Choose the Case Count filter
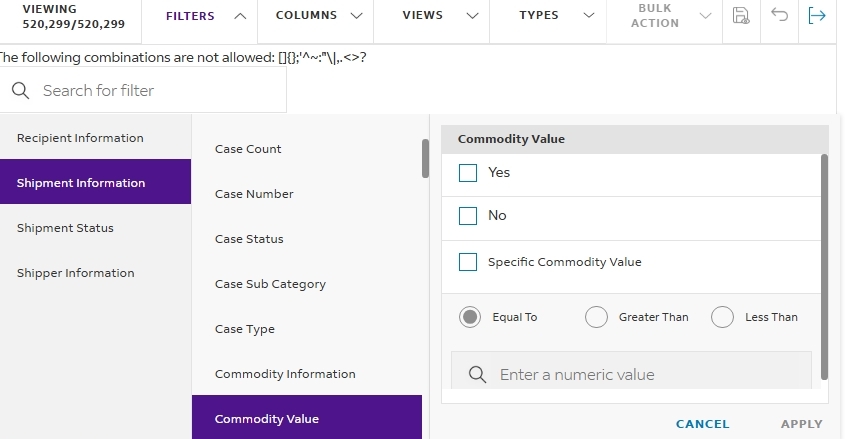 coord(248,149)
